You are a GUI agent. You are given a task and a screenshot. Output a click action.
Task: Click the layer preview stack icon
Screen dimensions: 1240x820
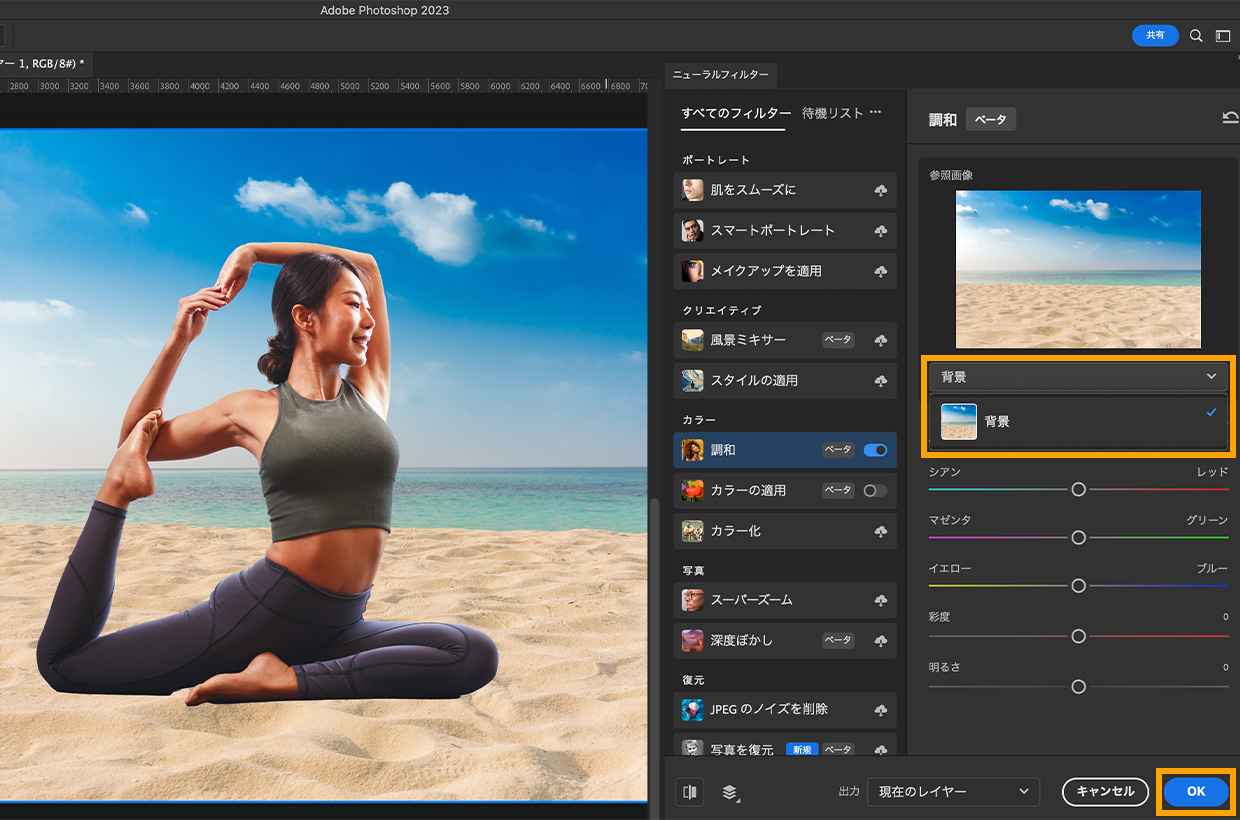point(729,792)
